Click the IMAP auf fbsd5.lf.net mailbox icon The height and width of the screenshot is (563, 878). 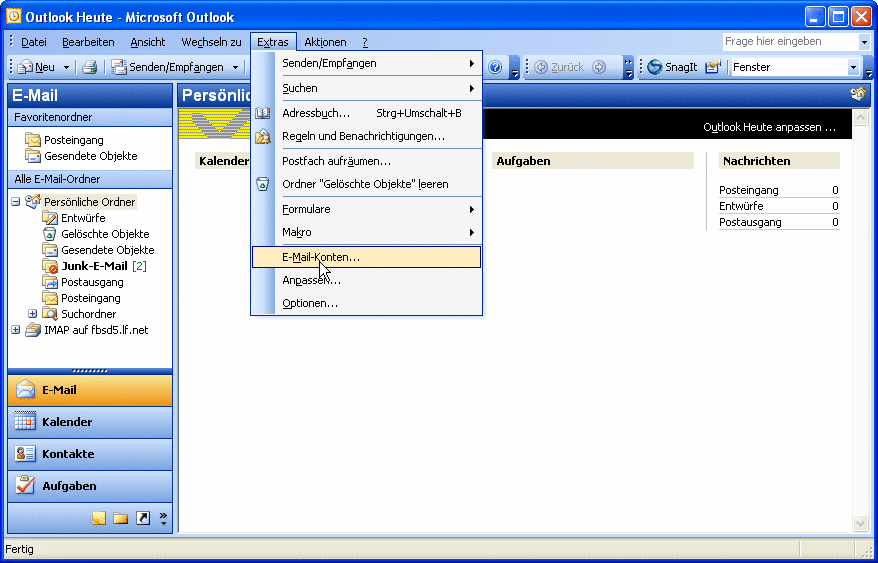tap(33, 330)
